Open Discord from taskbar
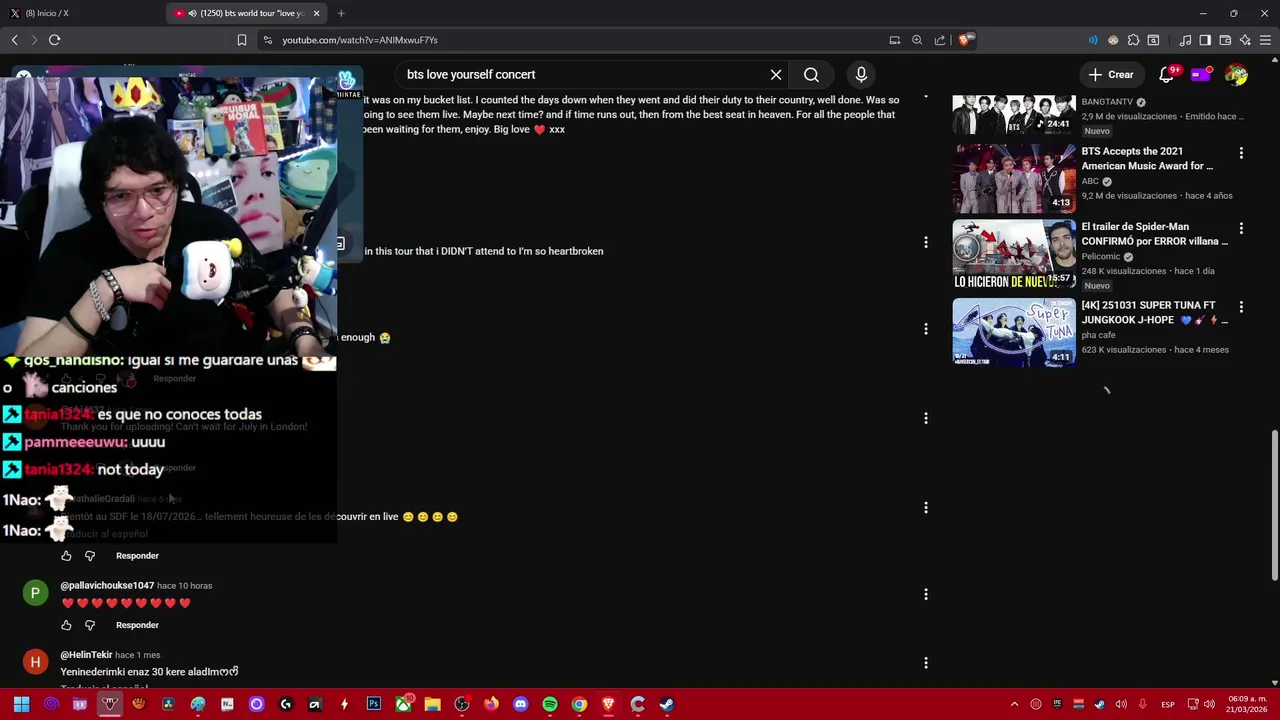This screenshot has width=1280, height=720. coord(520,704)
